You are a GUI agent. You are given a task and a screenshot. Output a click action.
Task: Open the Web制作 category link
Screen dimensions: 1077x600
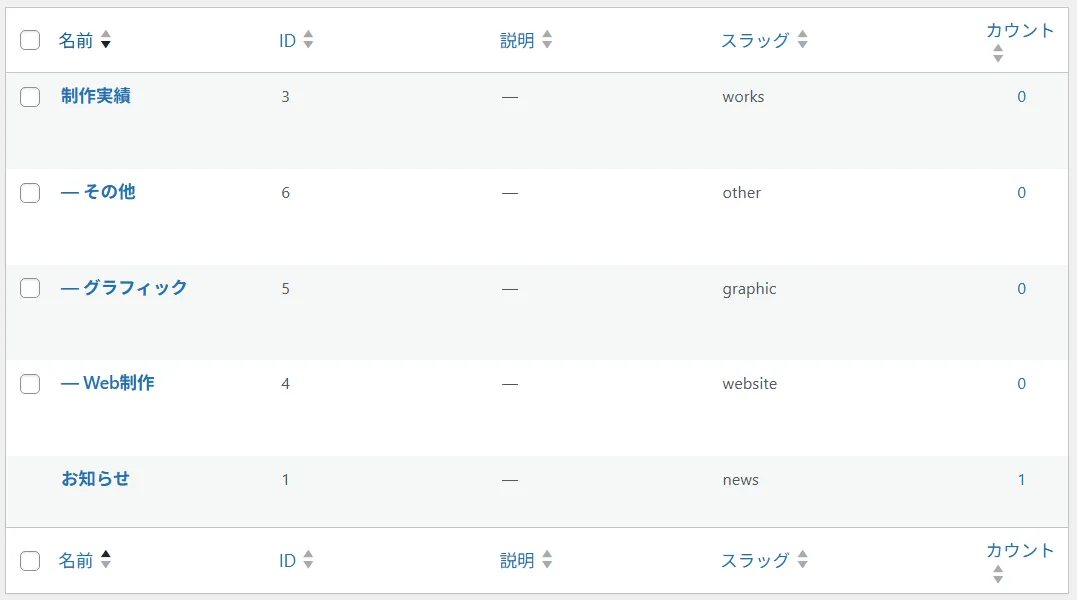109,383
